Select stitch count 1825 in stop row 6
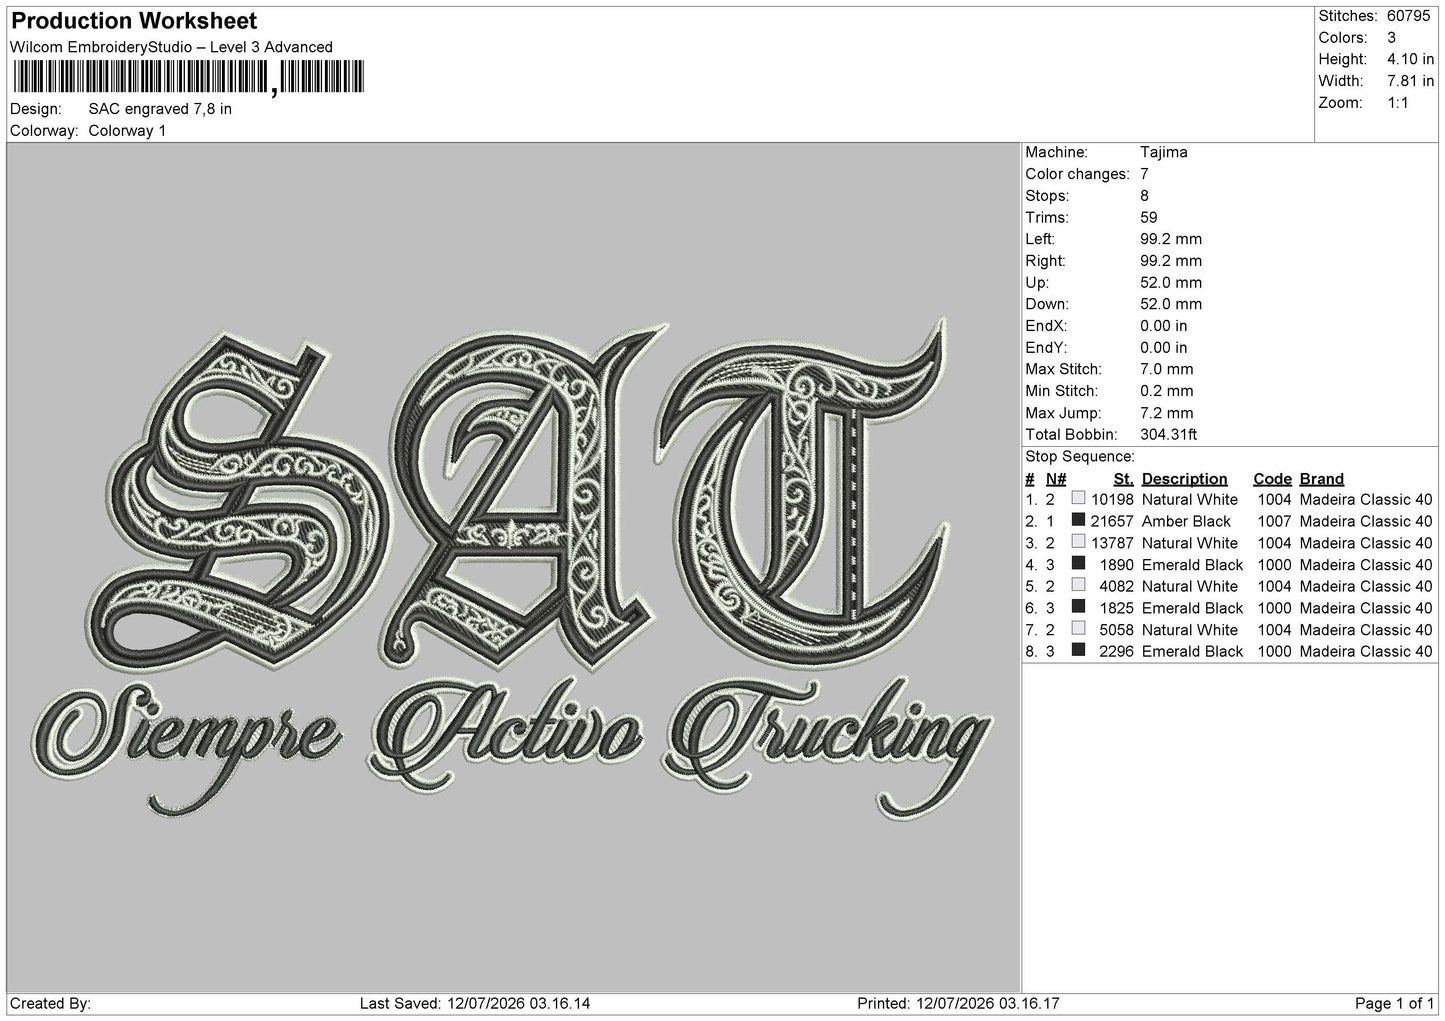Viewport: 1445px width, 1021px height. (1118, 608)
